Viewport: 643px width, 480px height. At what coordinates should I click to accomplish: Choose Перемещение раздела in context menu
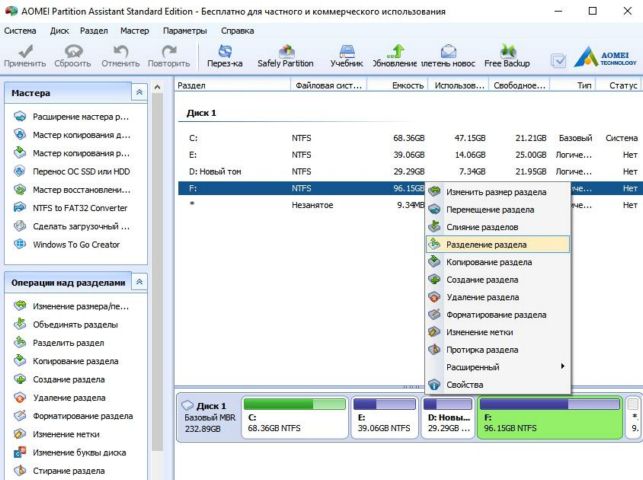click(x=498, y=209)
